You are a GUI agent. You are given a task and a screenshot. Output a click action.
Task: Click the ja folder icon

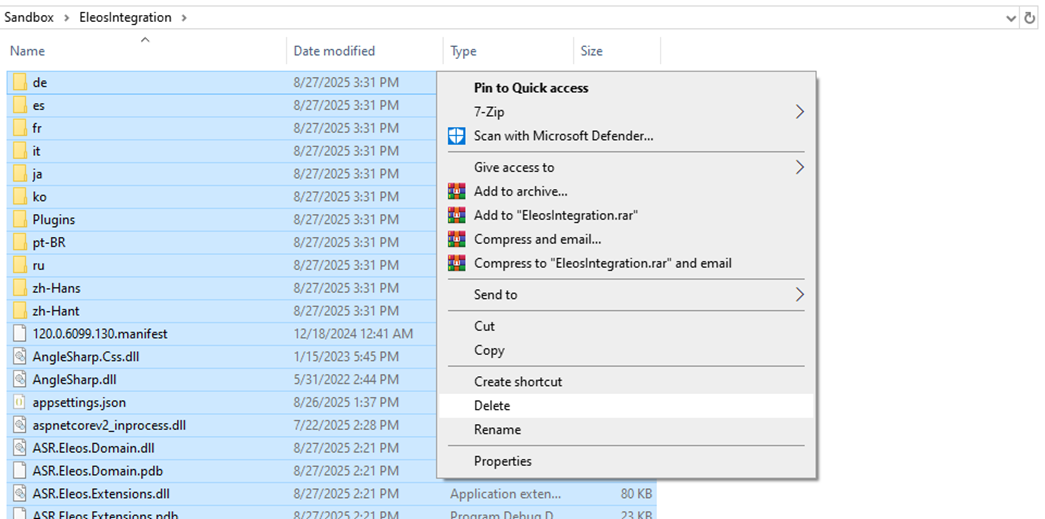tap(20, 174)
